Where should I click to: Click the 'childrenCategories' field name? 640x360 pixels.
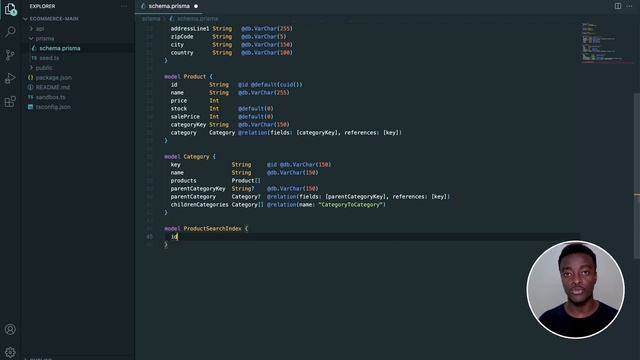(200, 204)
